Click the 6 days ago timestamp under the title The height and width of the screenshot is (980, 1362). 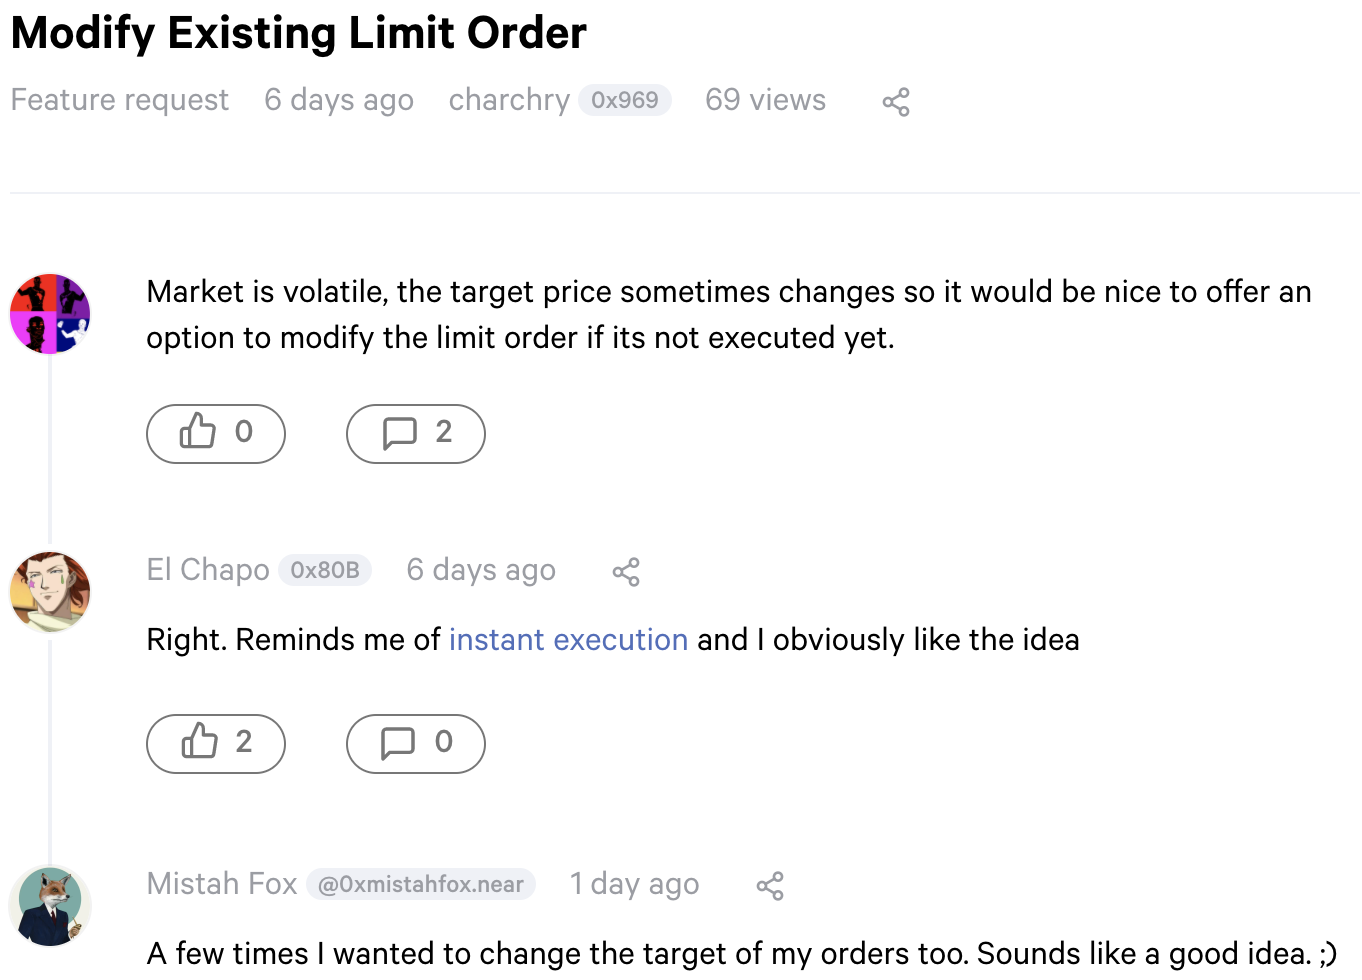(x=339, y=100)
